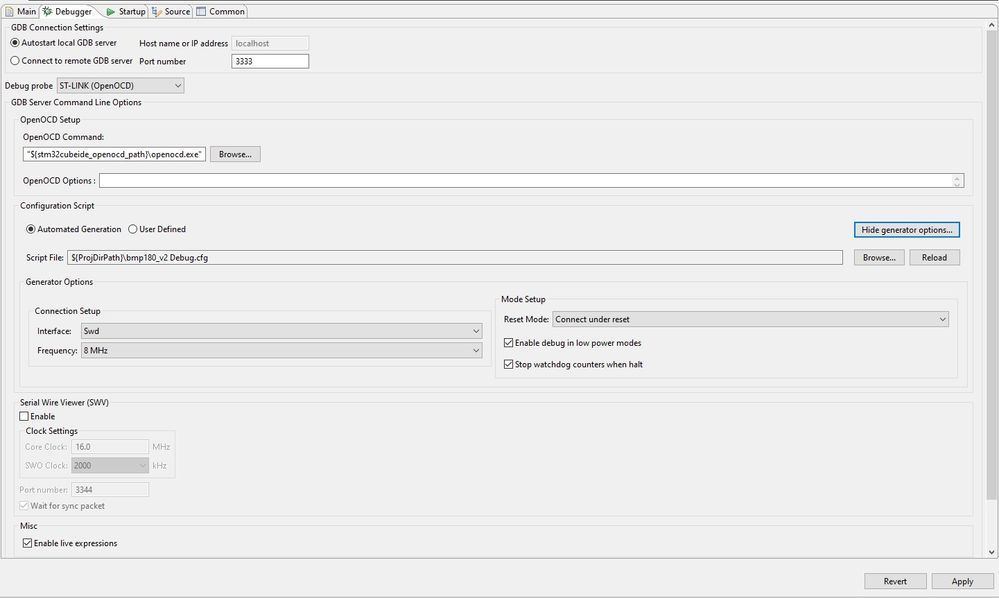
Task: Click Hide generator options button
Action: click(x=907, y=229)
